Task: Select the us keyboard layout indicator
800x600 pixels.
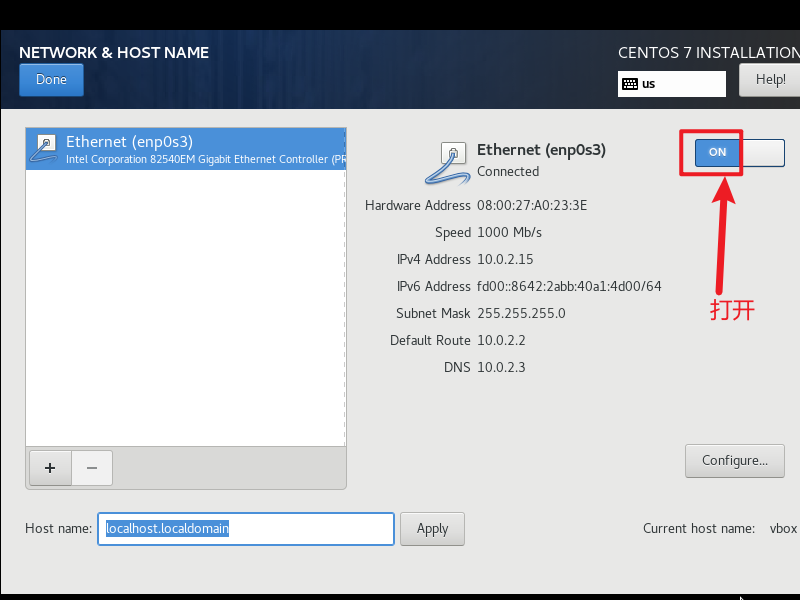Action: [671, 84]
